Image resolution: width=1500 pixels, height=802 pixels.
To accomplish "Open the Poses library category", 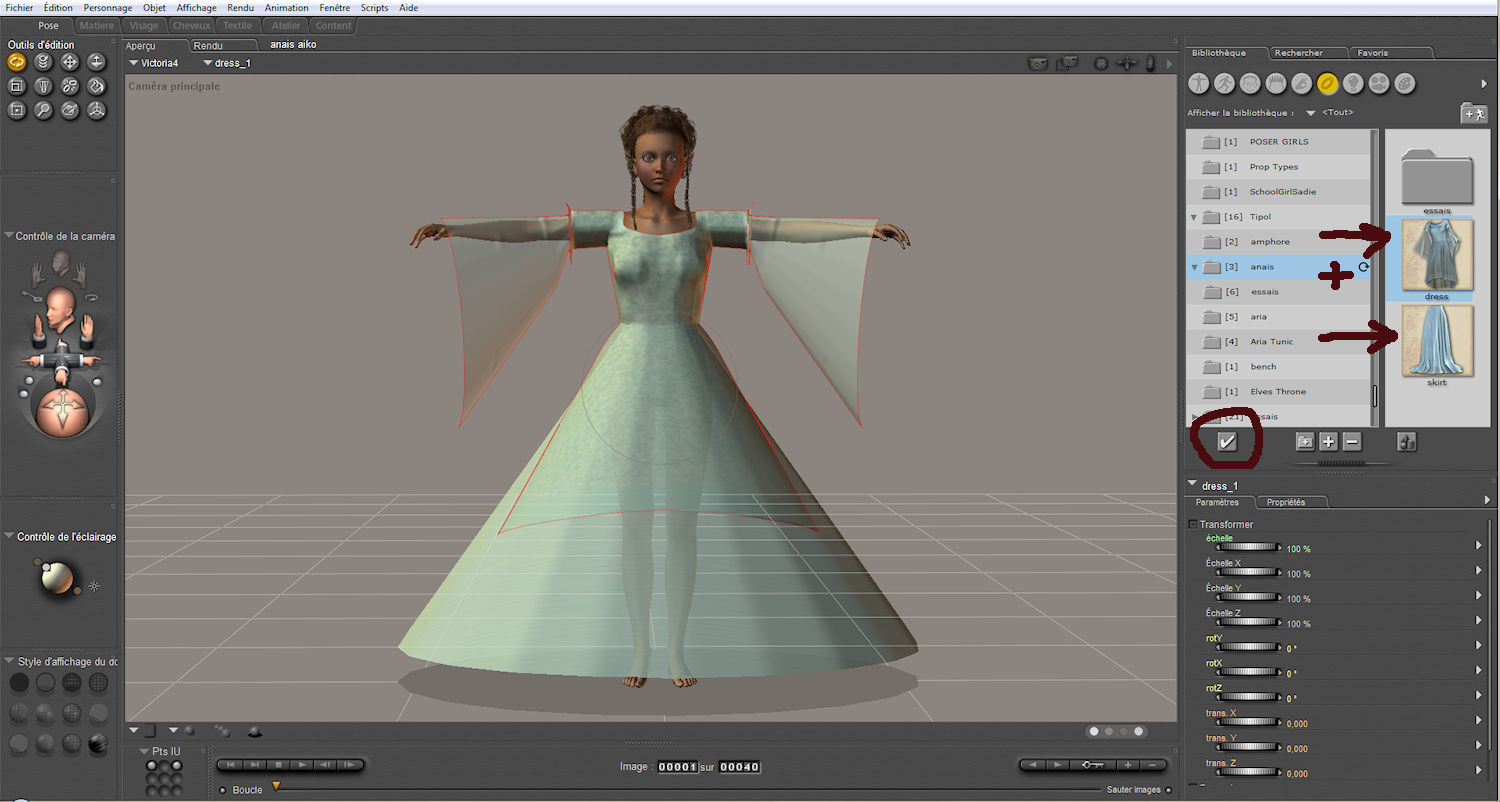I will click(x=1224, y=83).
